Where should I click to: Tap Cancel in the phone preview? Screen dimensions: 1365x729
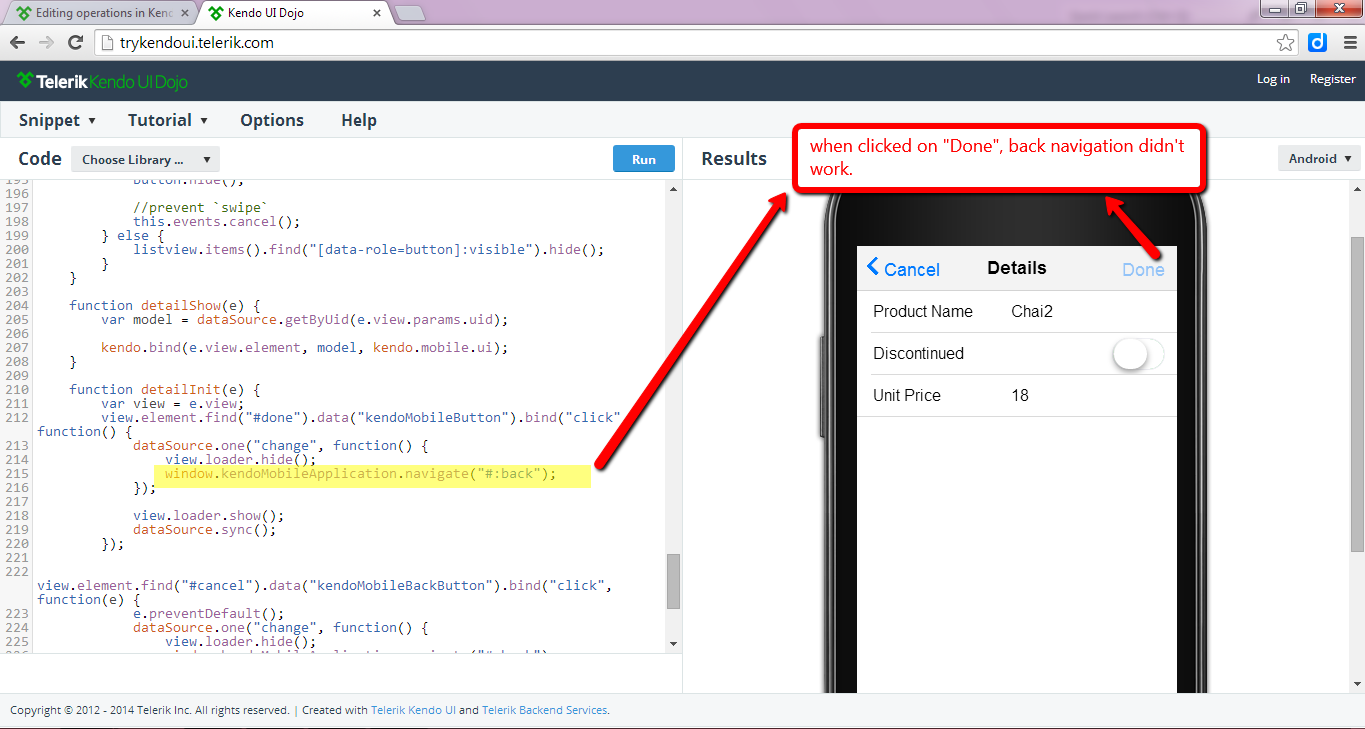pos(903,268)
